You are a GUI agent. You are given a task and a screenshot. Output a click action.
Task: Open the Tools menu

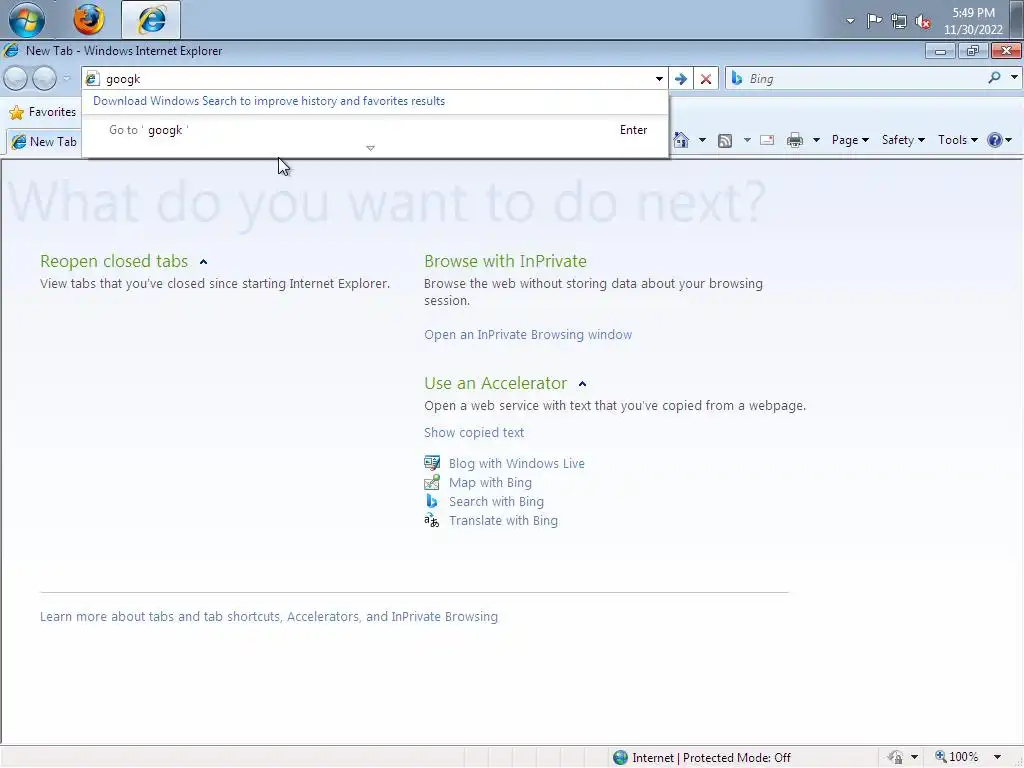(957, 140)
